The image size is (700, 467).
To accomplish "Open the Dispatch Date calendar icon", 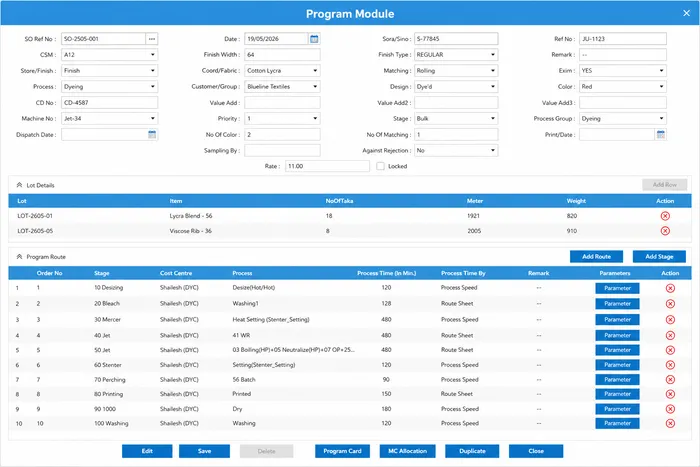I will point(152,134).
